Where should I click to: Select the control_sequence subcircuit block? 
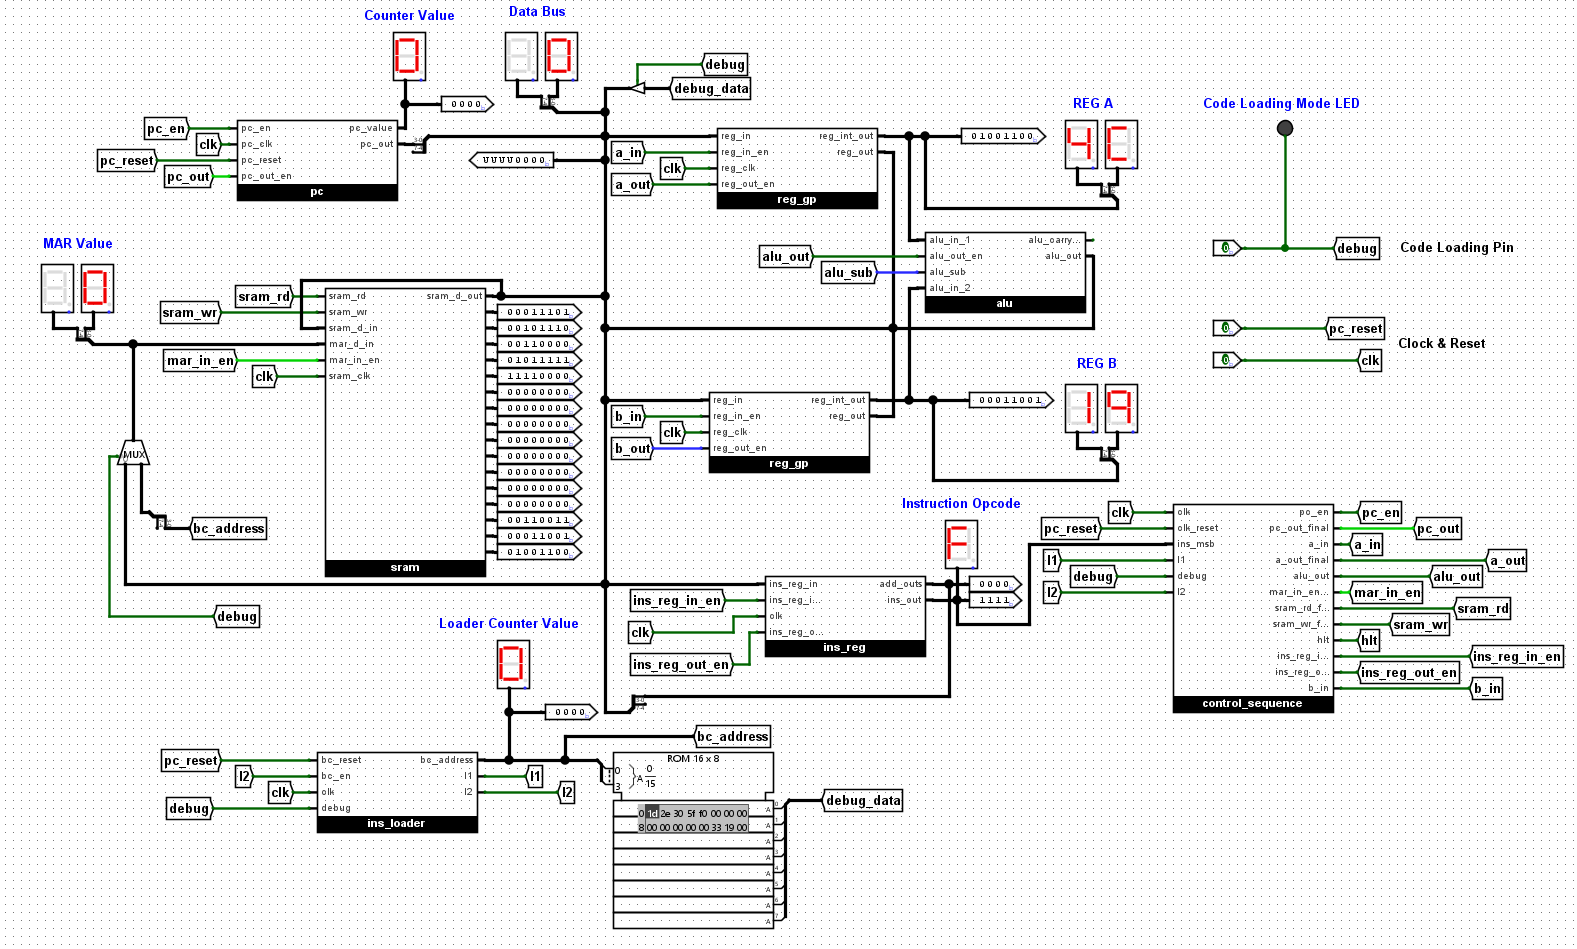pos(1253,608)
